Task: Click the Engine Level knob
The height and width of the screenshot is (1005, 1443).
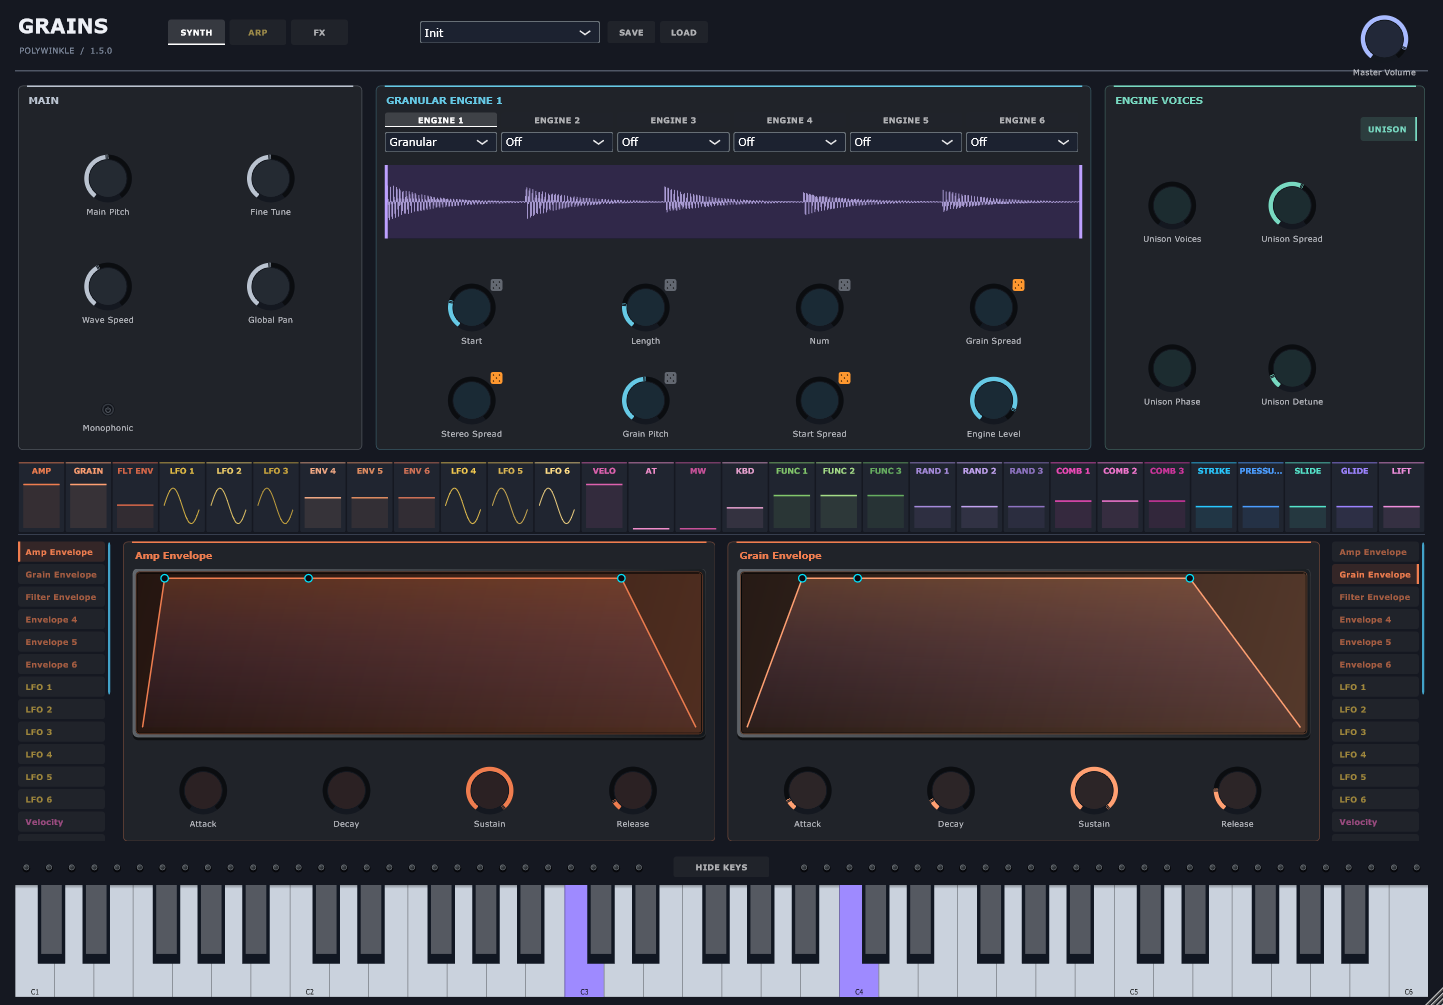Action: [994, 401]
